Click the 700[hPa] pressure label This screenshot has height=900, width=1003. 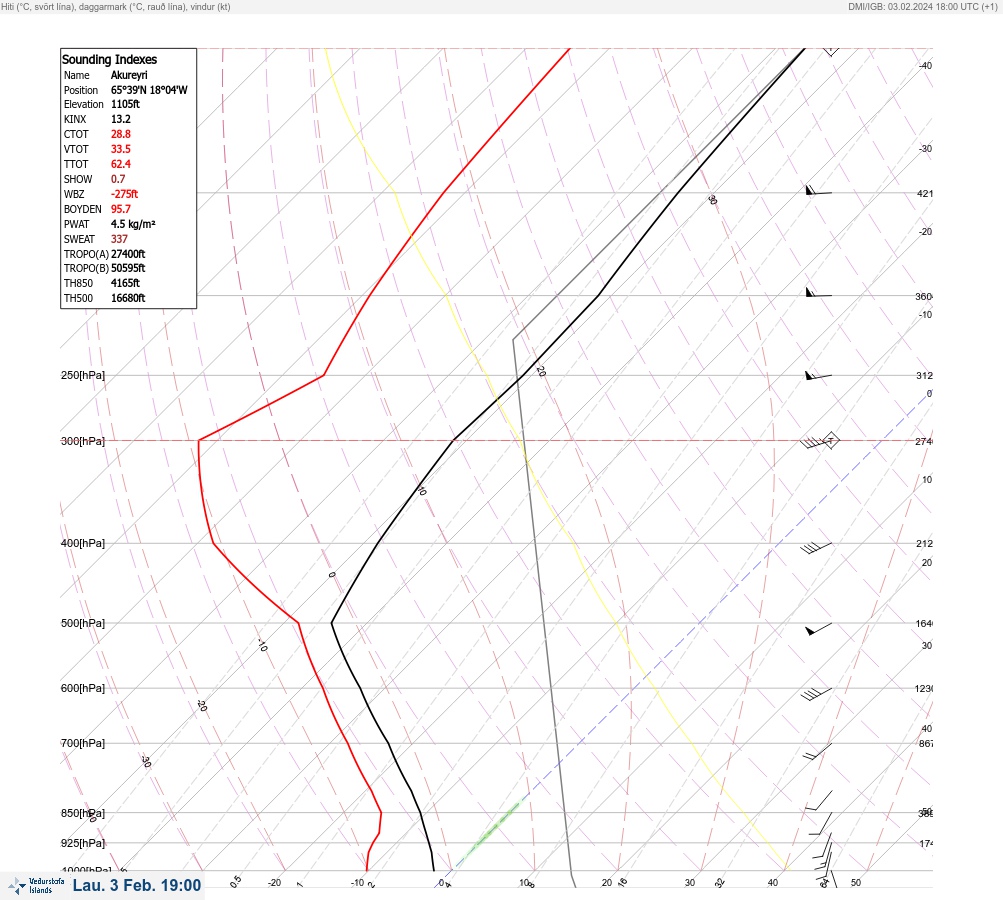tap(83, 744)
